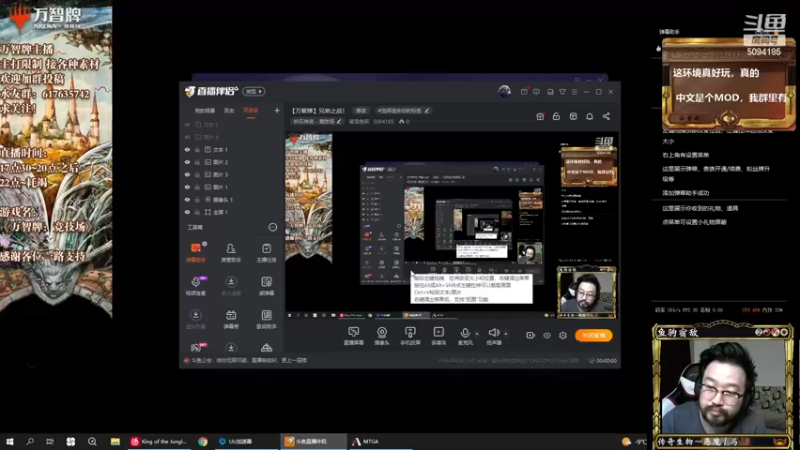This screenshot has width=800, height=450.
Task: Open the 歌词助手 tool
Action: (266, 319)
